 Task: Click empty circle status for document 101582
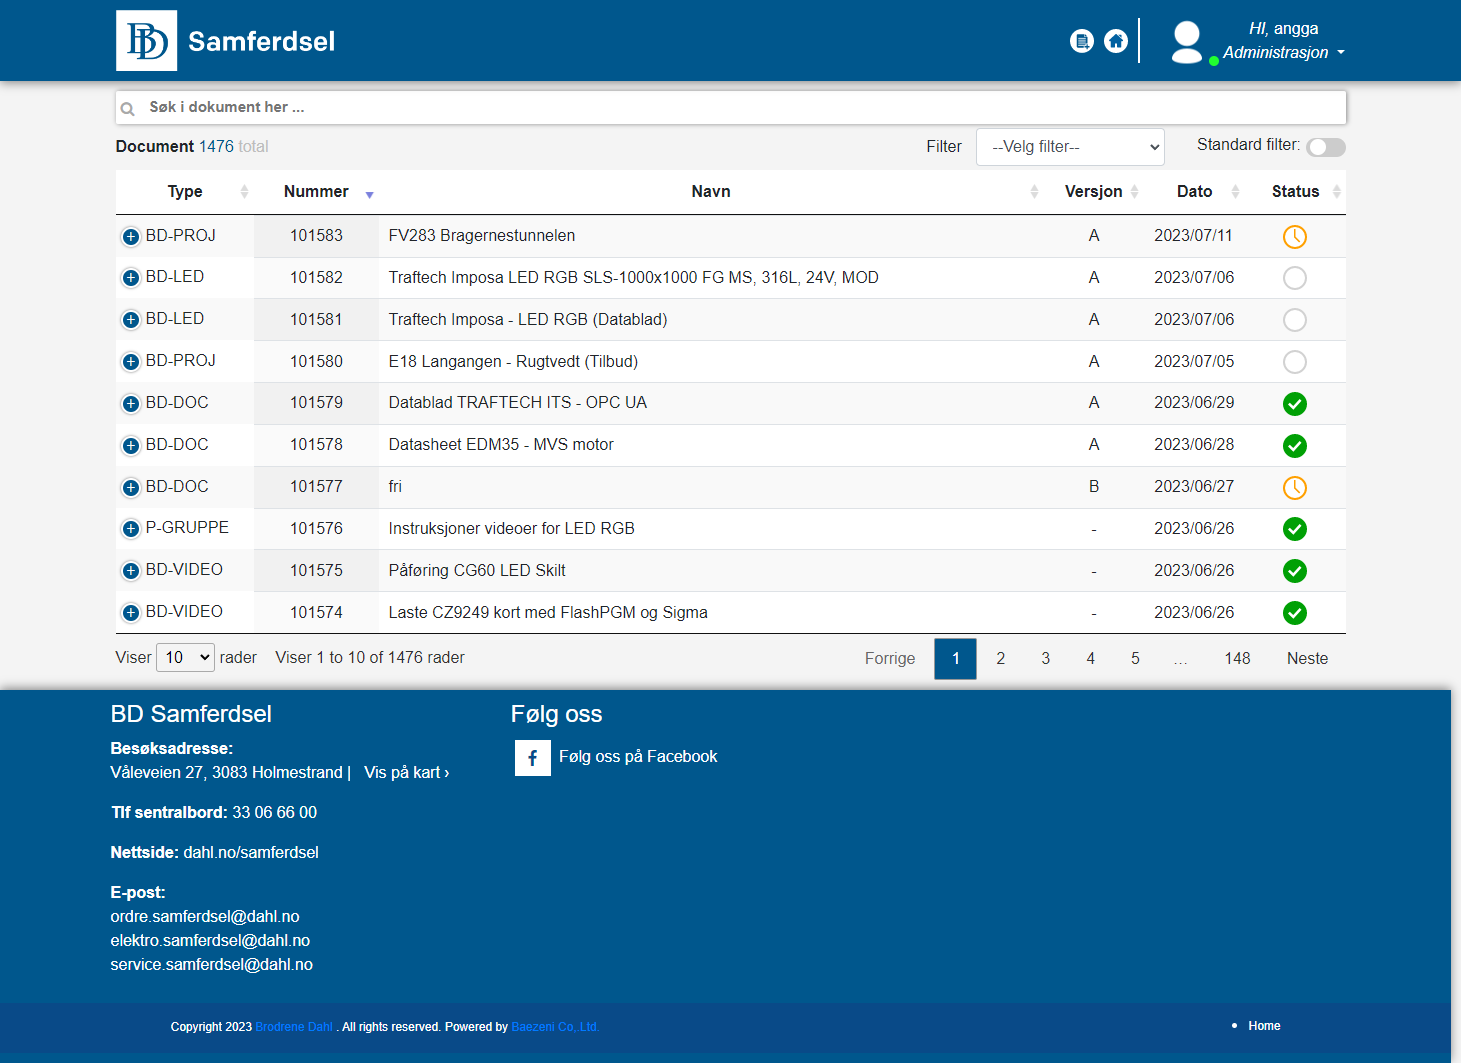pyautogui.click(x=1294, y=278)
